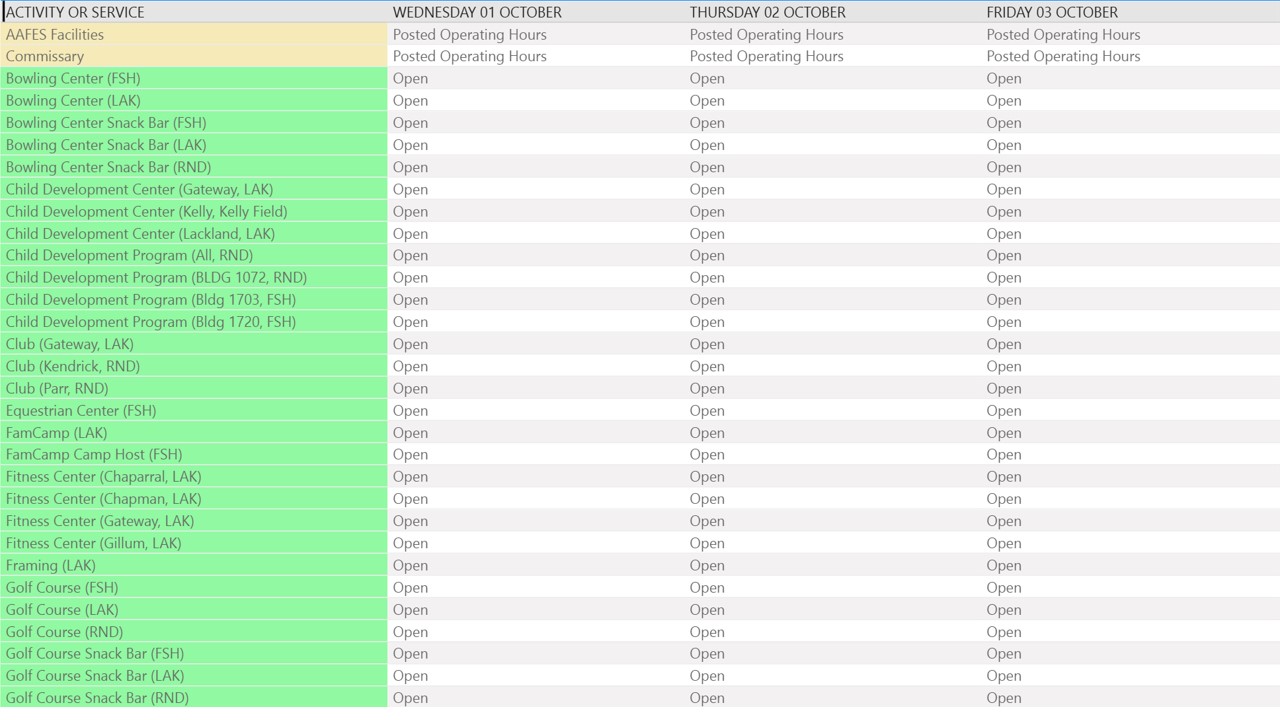Select the WEDNESDAY 01 OCTOBER column header
This screenshot has height=720, width=1280.
[477, 12]
